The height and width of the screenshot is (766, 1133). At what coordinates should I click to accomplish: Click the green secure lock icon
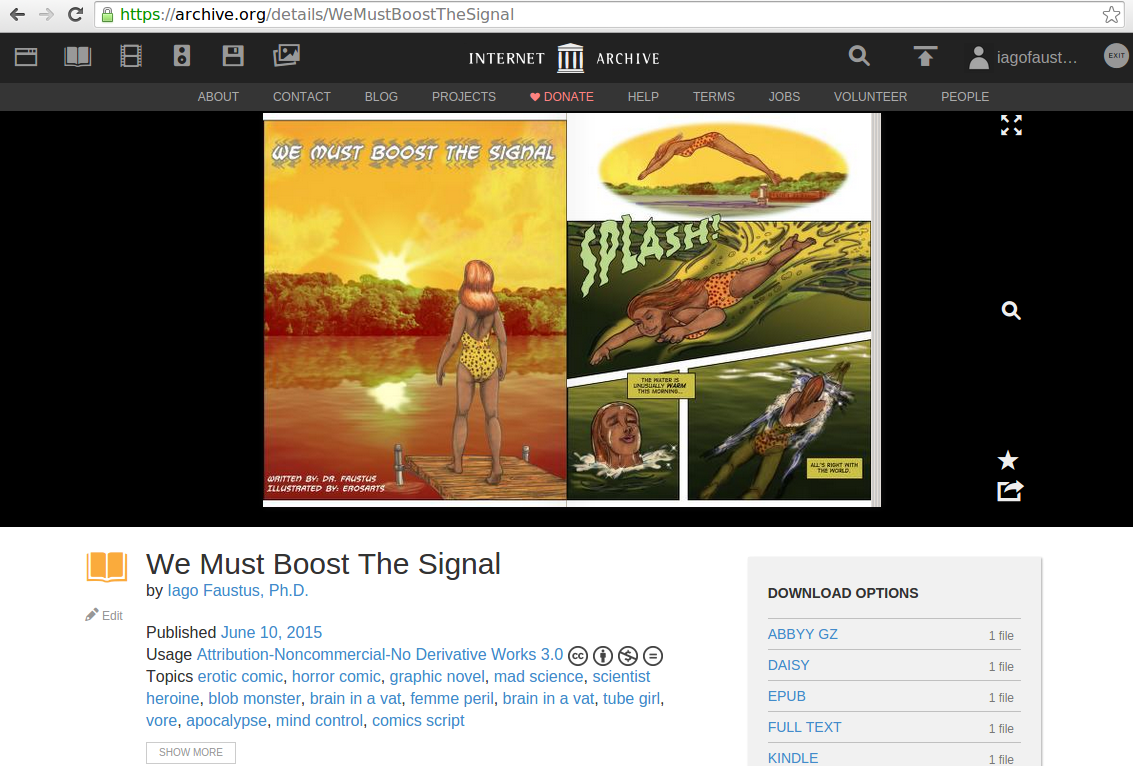[107, 14]
